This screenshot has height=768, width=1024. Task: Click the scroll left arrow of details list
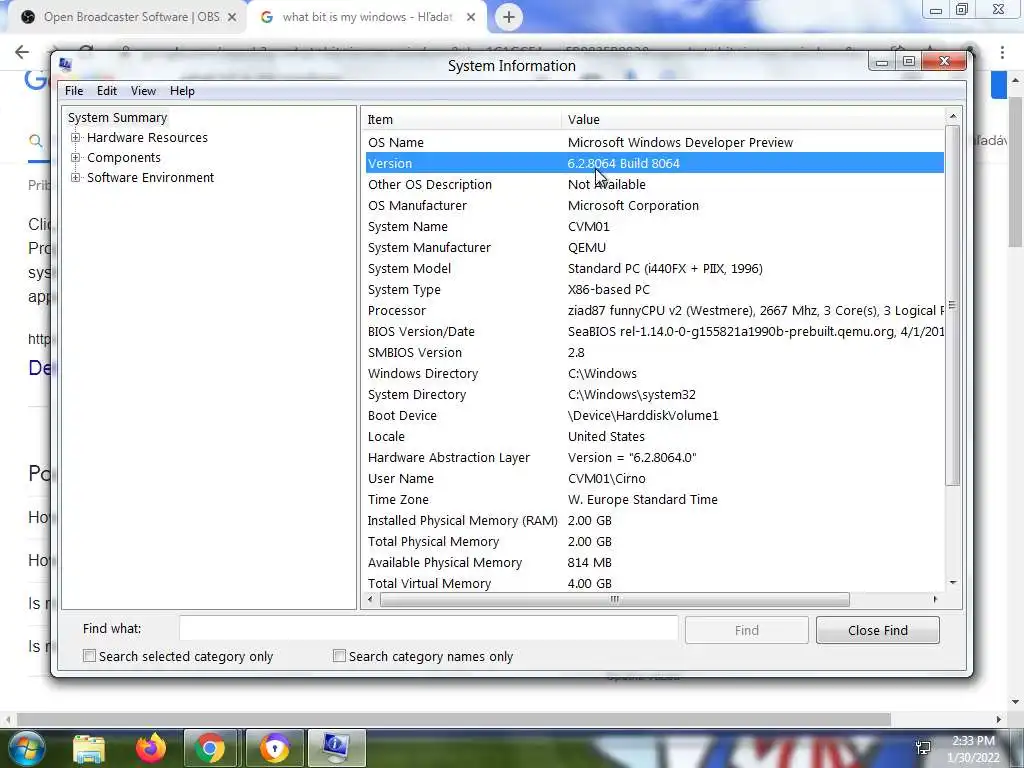(x=370, y=600)
